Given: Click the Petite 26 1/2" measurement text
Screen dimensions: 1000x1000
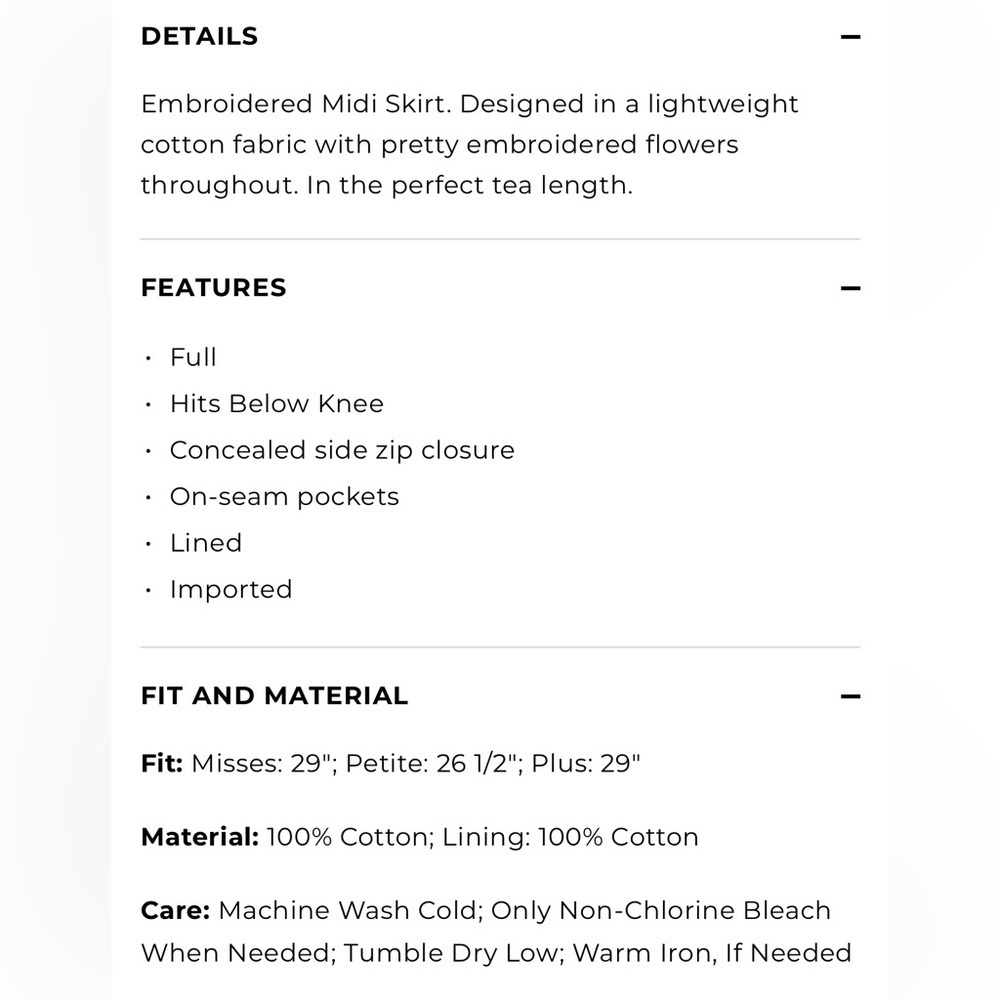Looking at the screenshot, I should pos(431,763).
